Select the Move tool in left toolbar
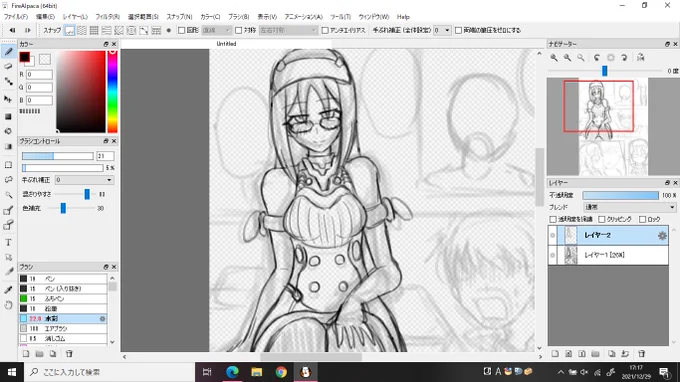This screenshot has height=382, width=680. click(8, 99)
